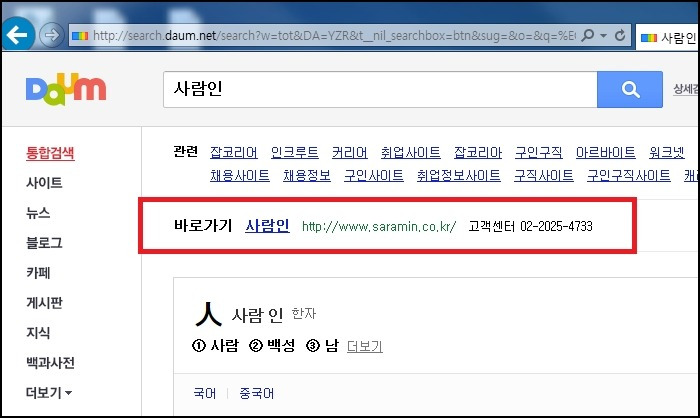This screenshot has width=700, height=418.
Task: Open related search 커리어
Action: coord(350,153)
